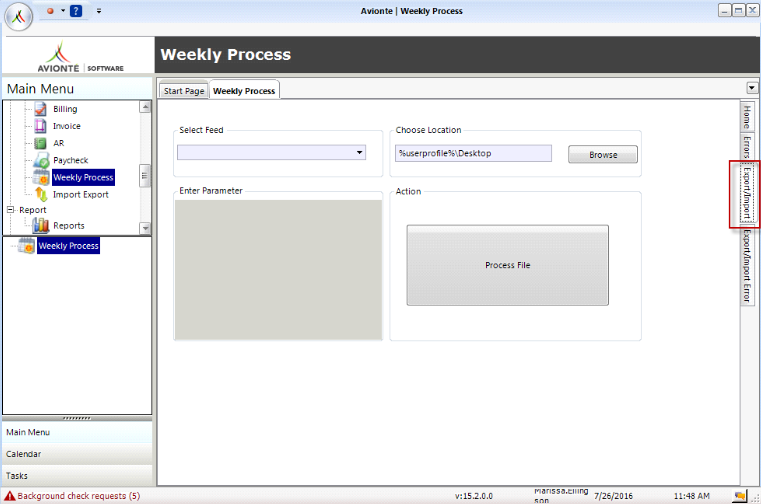Click the tree scrollbar thumb
Viewport: 761px width, 504px height.
145,176
